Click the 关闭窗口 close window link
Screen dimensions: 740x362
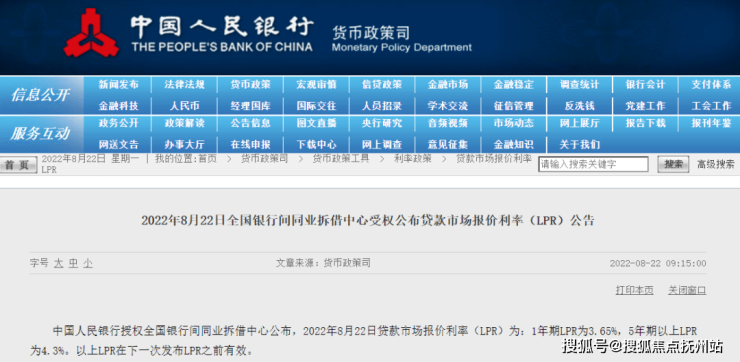(687, 290)
